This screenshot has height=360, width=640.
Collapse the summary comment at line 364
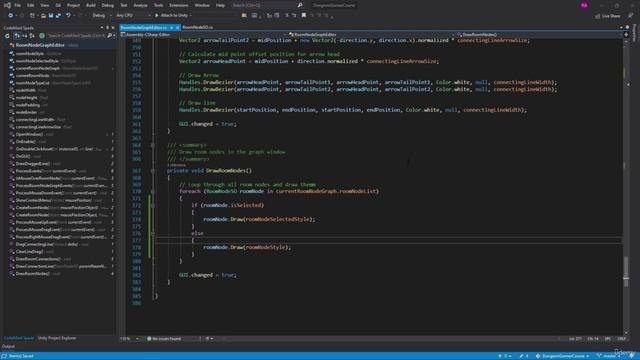point(153,145)
